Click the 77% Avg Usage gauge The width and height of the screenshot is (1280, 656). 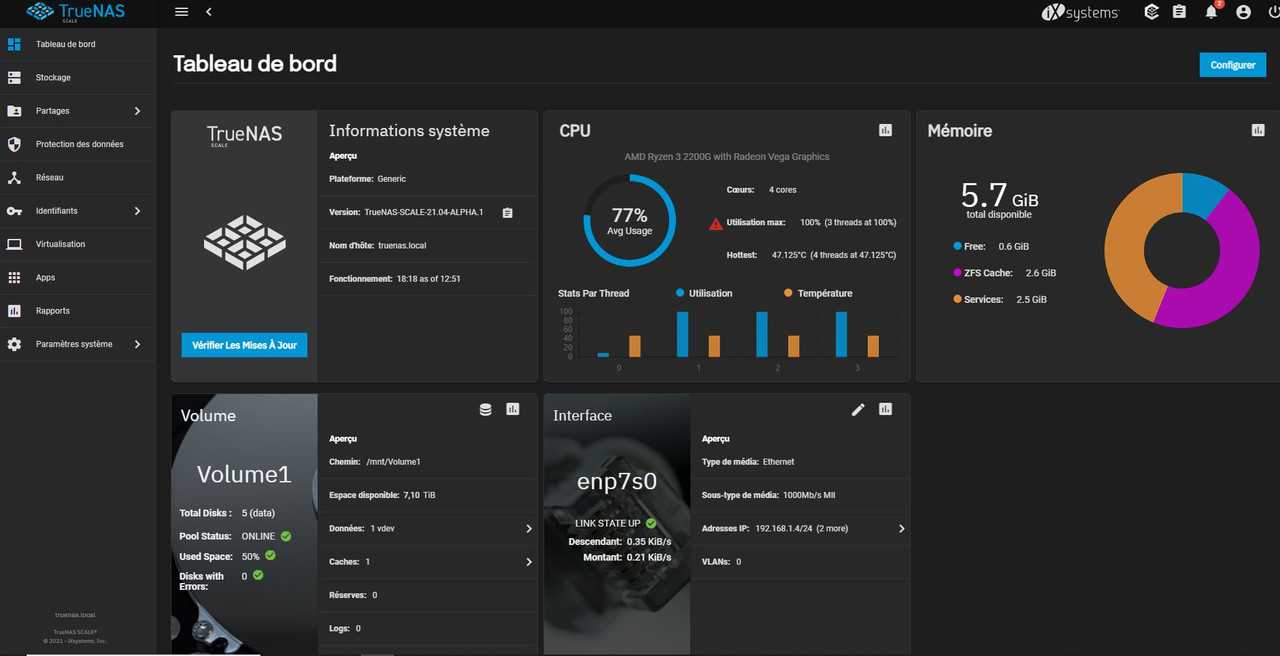[630, 221]
